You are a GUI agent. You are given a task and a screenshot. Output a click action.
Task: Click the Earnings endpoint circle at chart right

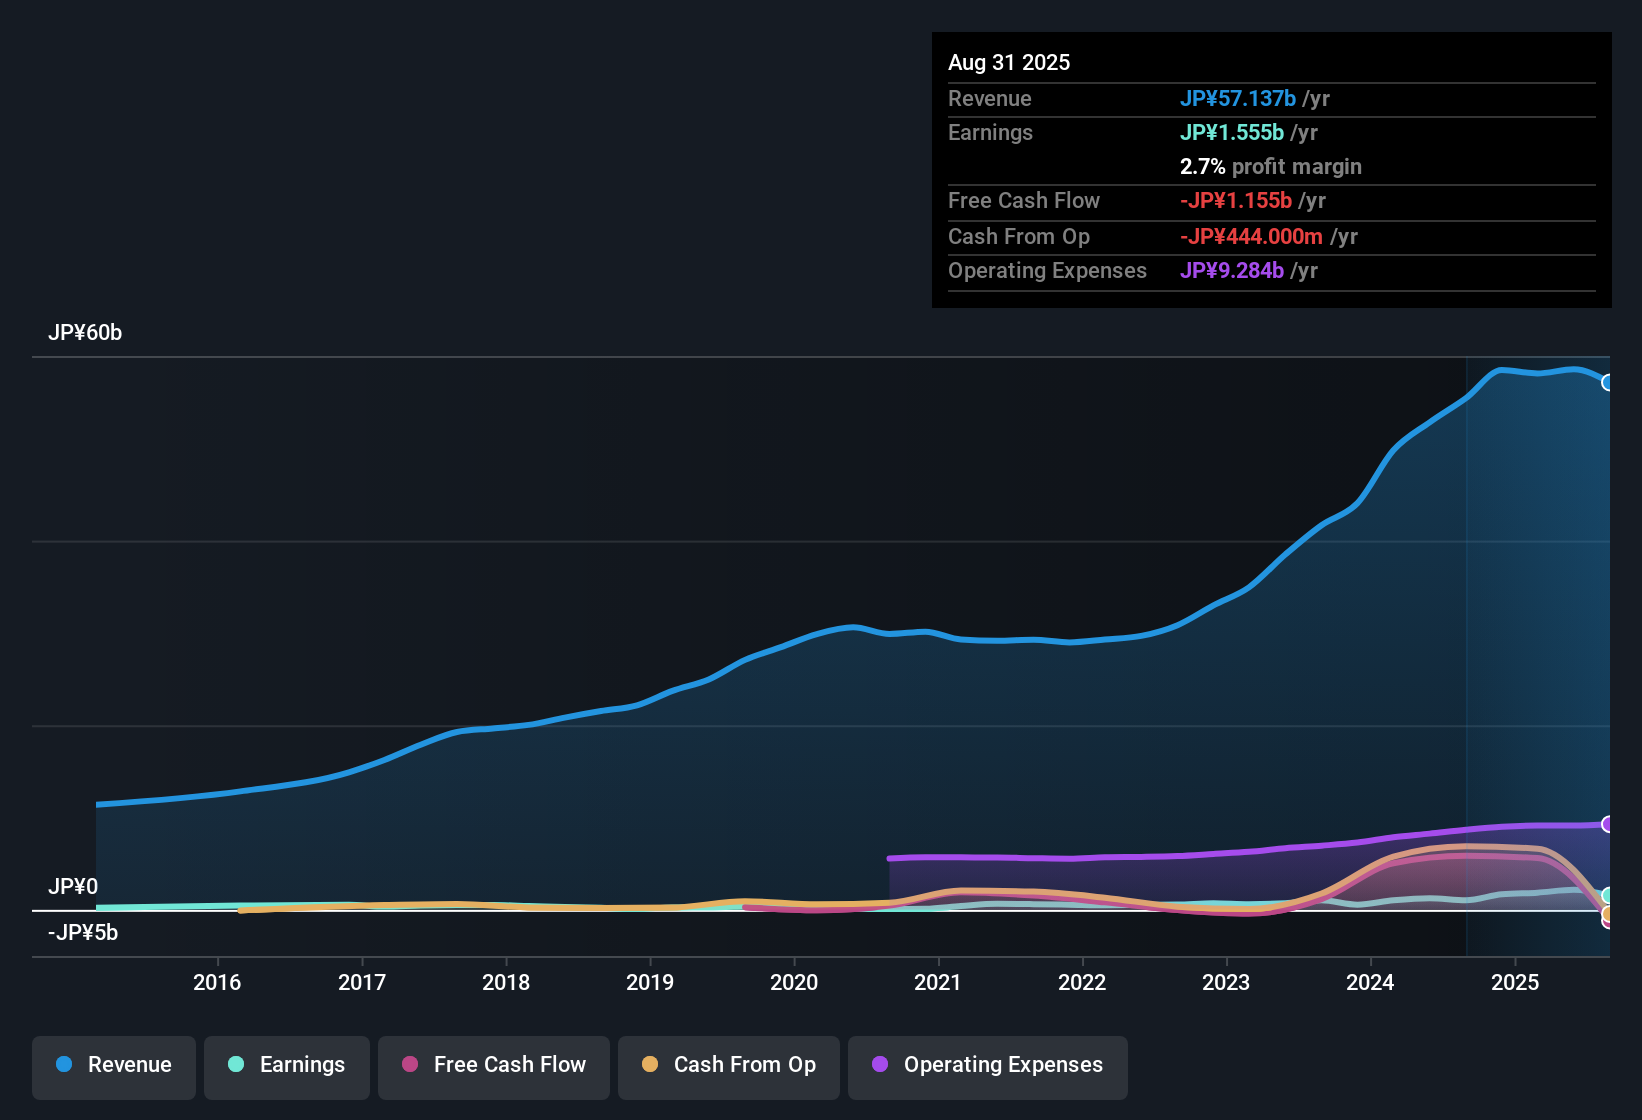[x=1608, y=897]
